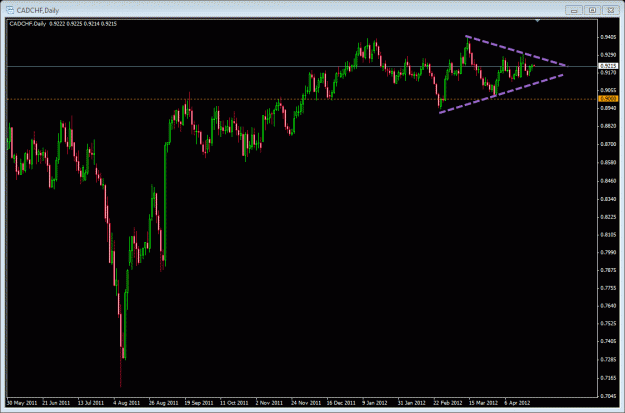The width and height of the screenshot is (625, 413).
Task: Click the 16 Dec 2011 date label
Action: pos(341,403)
